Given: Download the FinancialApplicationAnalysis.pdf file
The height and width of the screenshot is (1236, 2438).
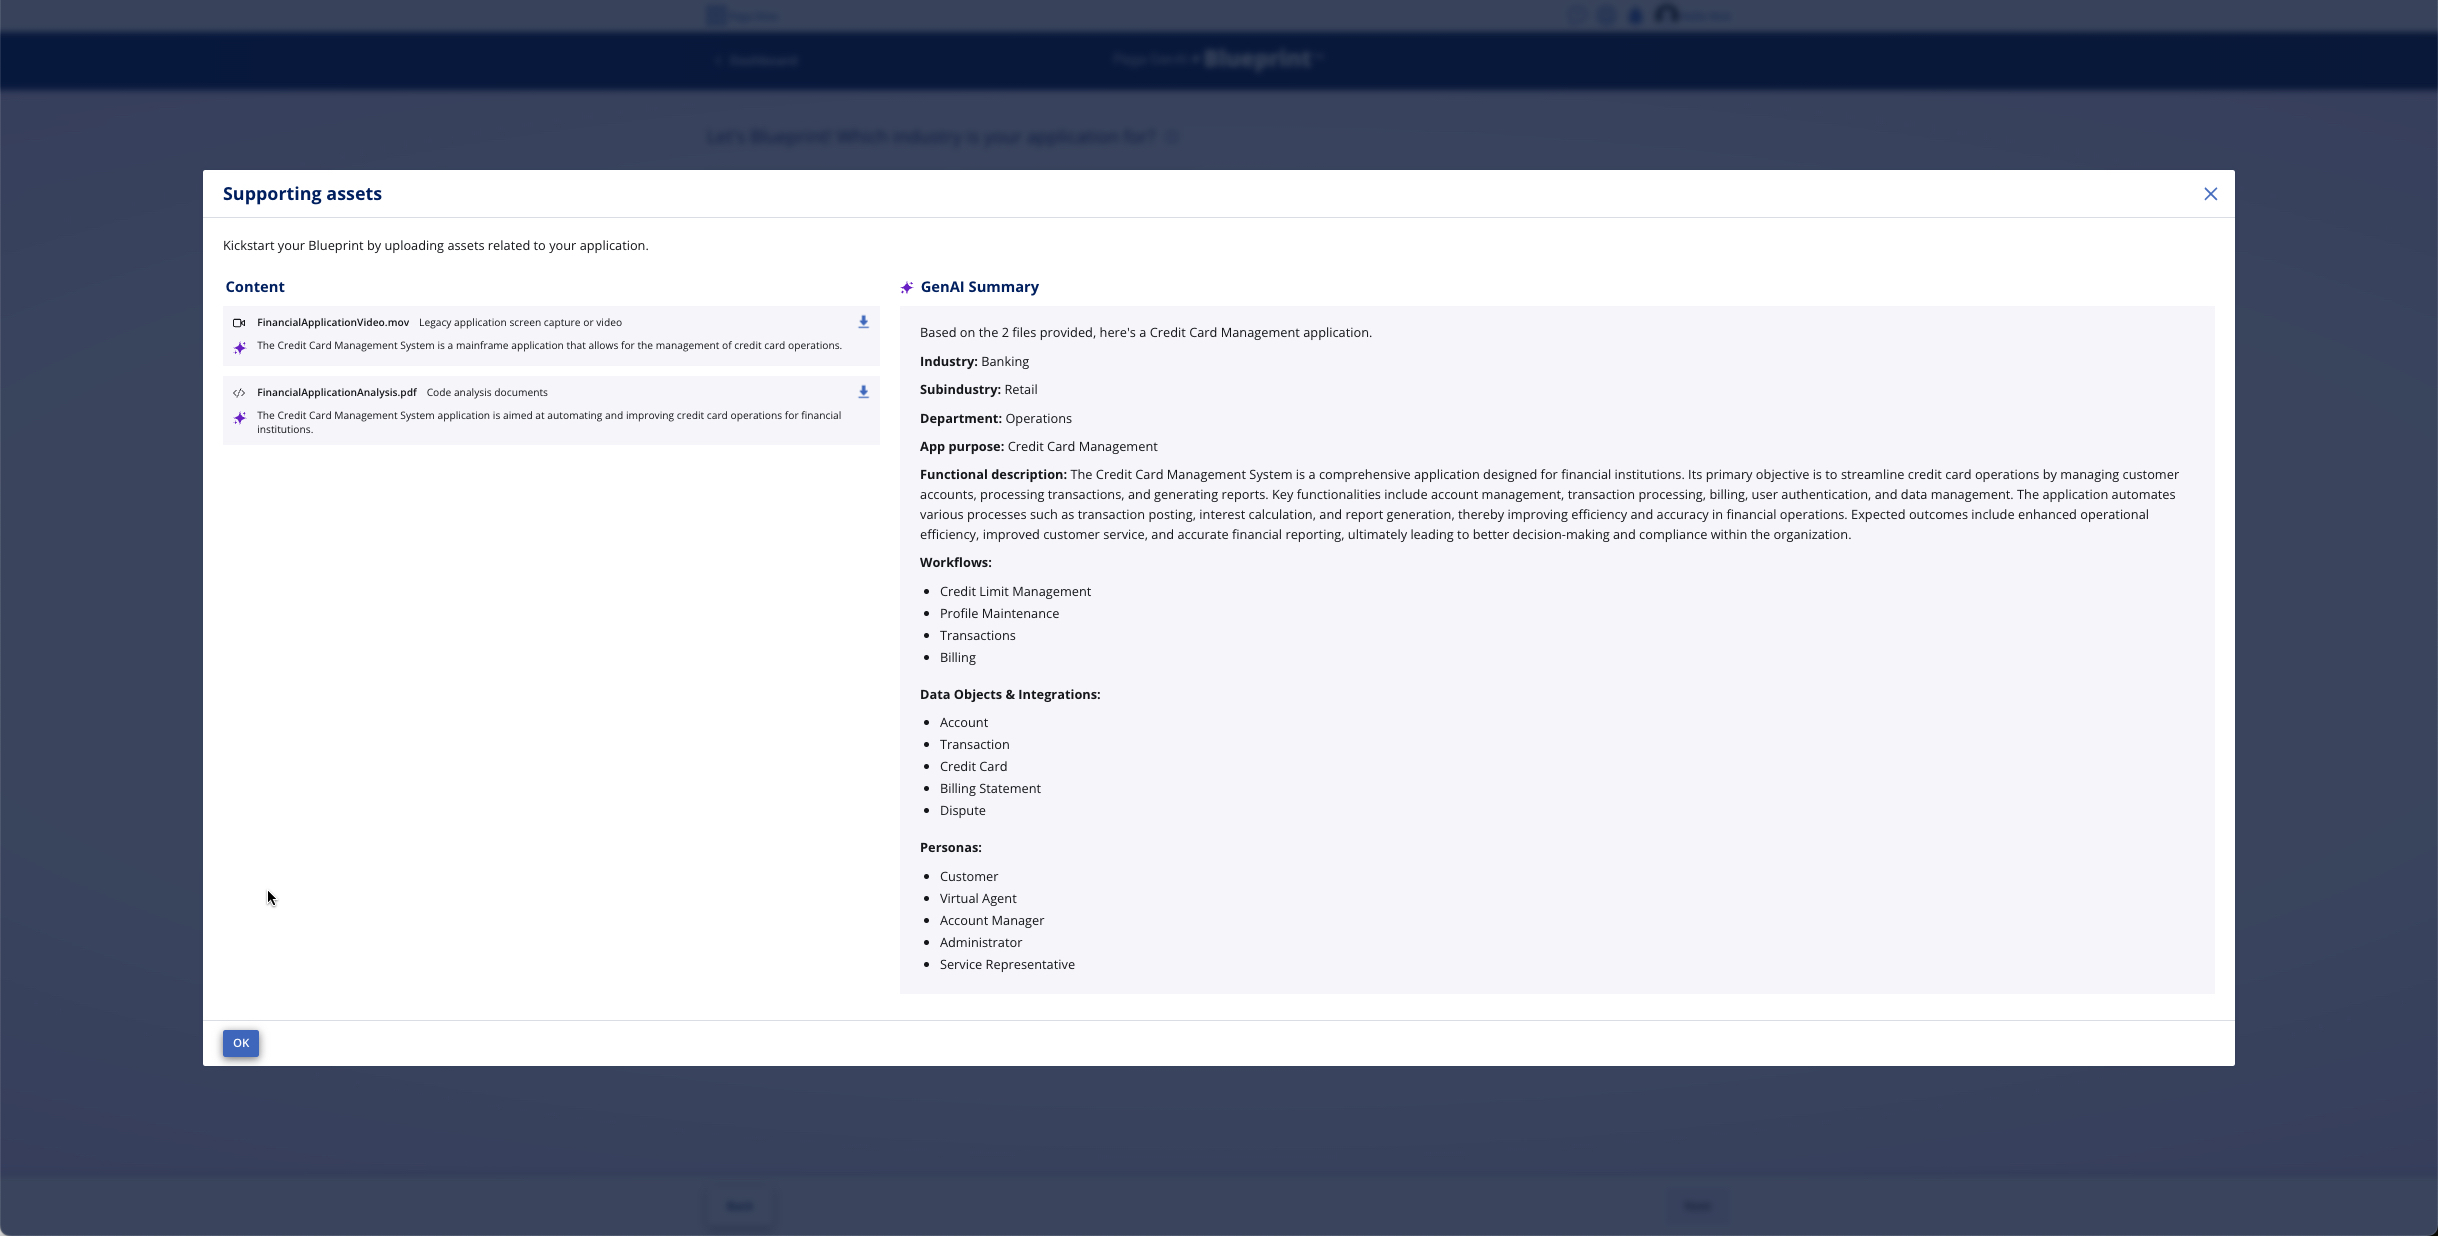Looking at the screenshot, I should tap(863, 392).
